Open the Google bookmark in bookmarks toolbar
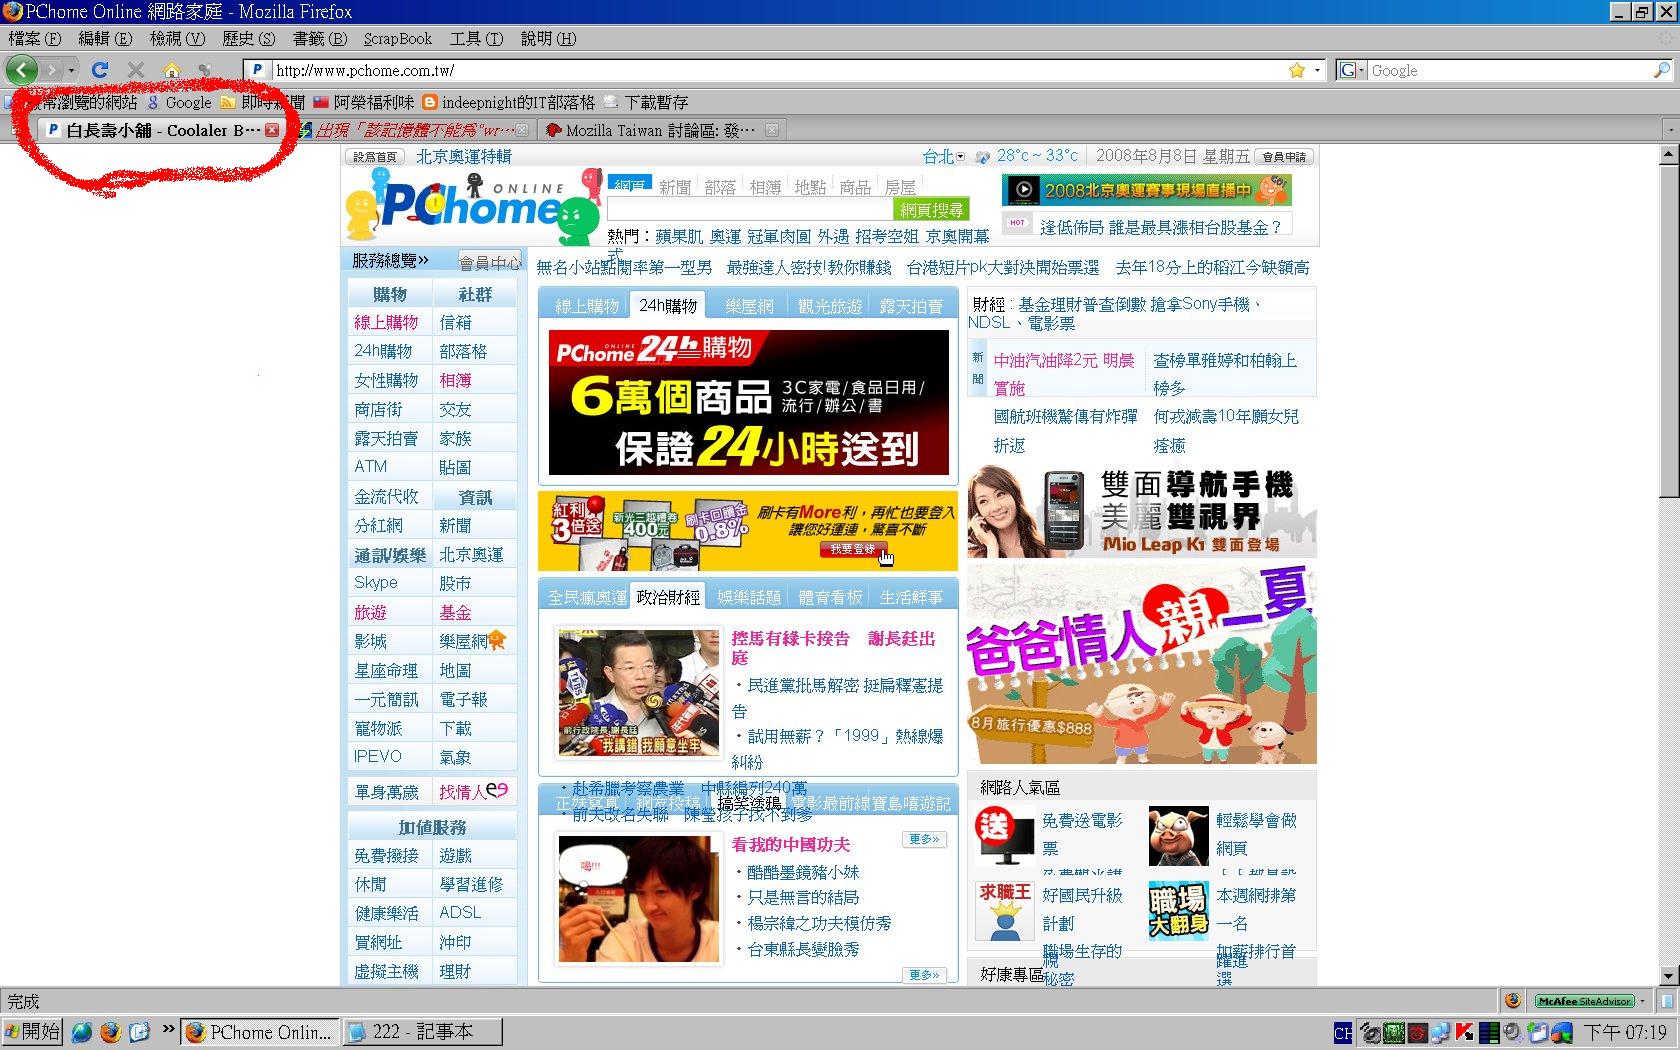Screen dimensions: 1680x1050 tap(179, 102)
